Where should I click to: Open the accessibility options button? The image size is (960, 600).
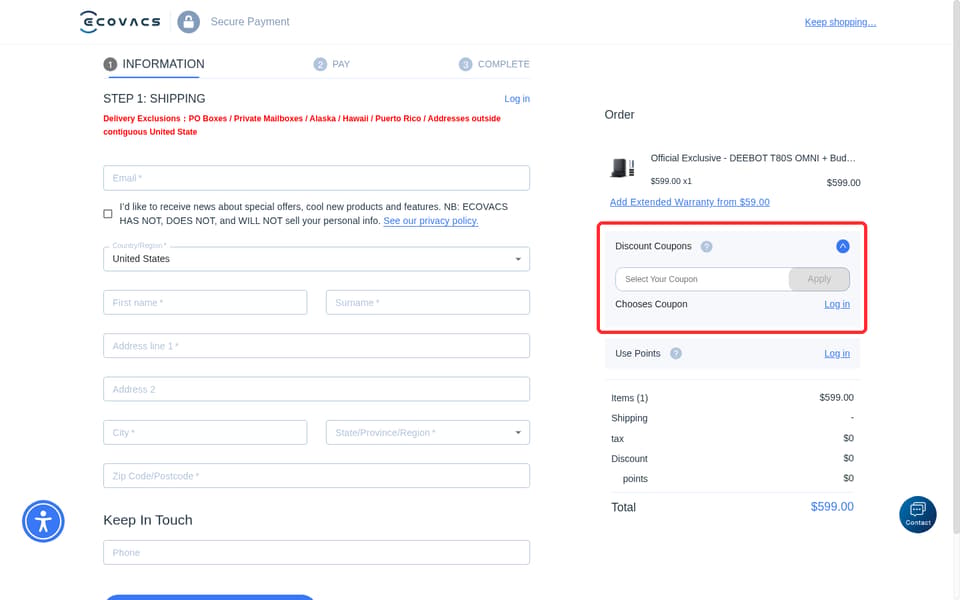click(x=43, y=522)
